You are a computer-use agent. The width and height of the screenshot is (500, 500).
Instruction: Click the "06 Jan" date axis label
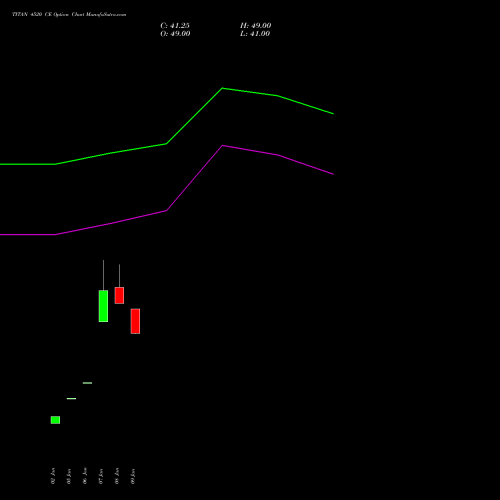click(85, 476)
